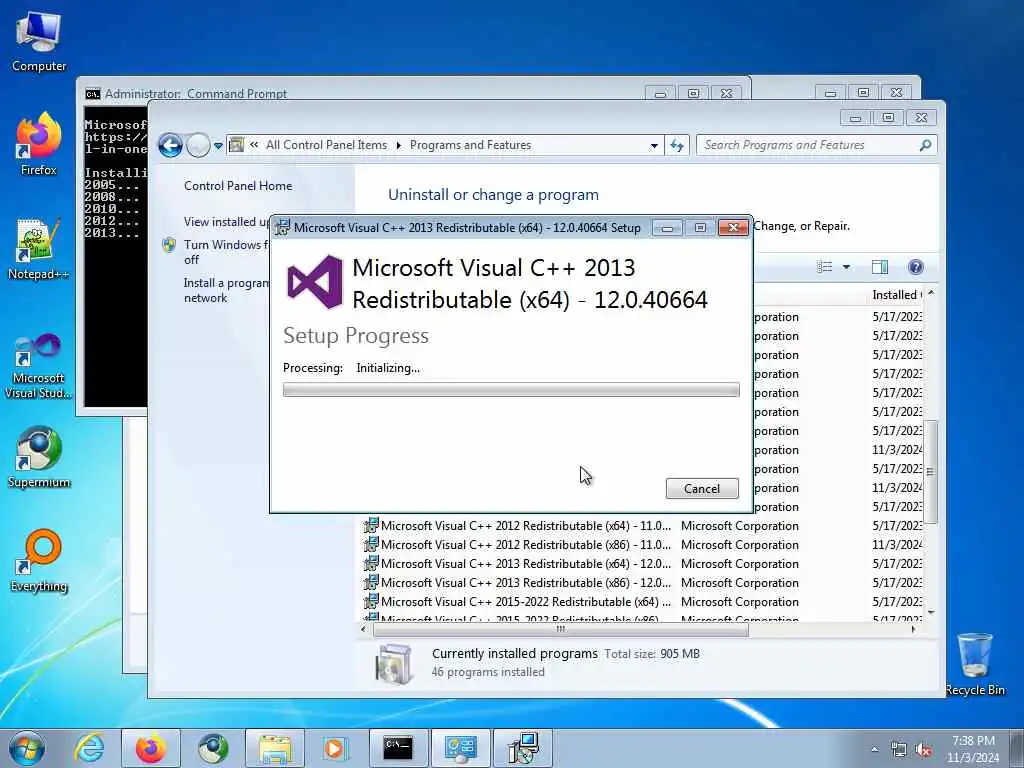
Task: Show hidden system tray icons
Action: tap(874, 750)
